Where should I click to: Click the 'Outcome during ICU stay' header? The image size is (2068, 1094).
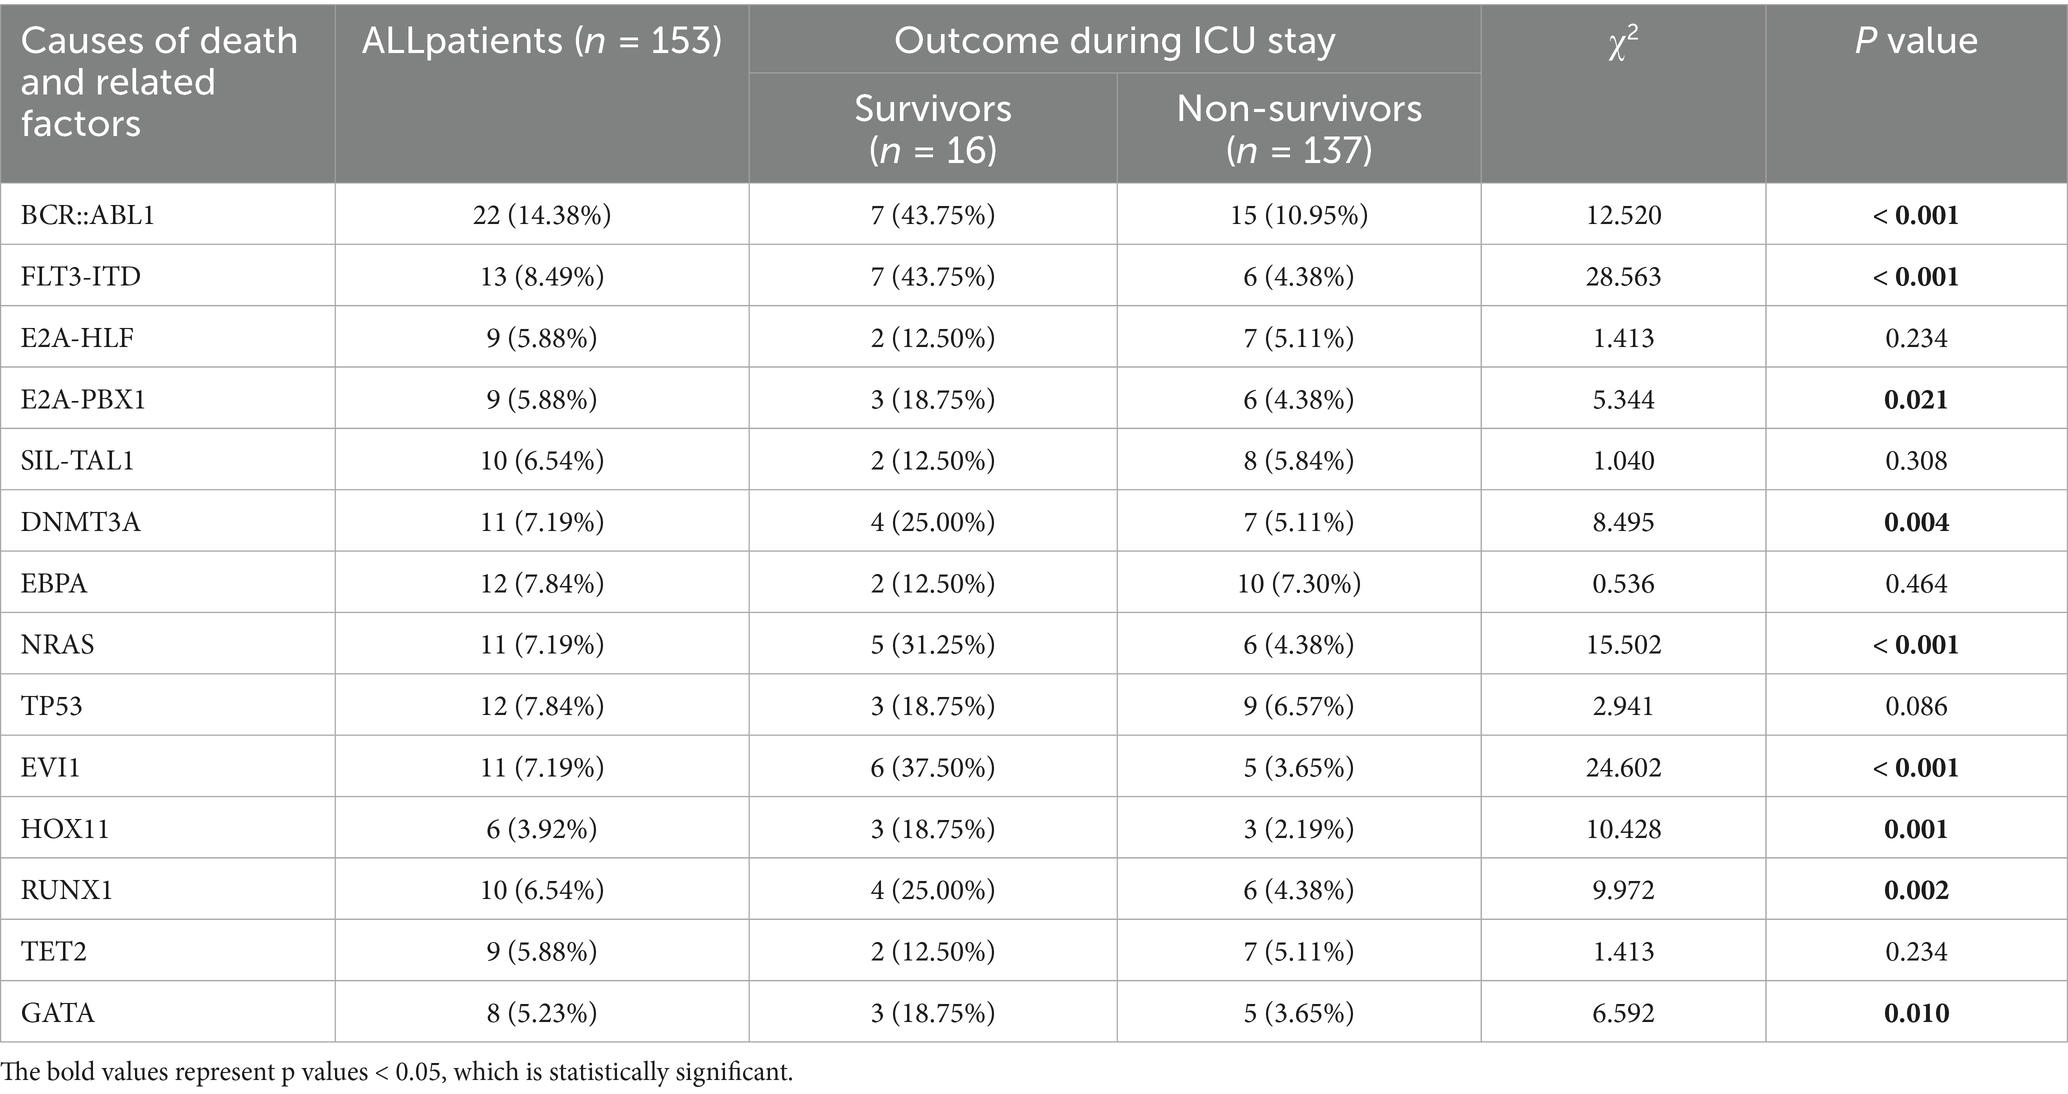1114,41
